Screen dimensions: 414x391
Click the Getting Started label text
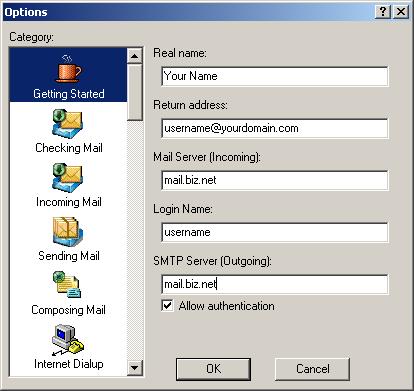tap(69, 94)
